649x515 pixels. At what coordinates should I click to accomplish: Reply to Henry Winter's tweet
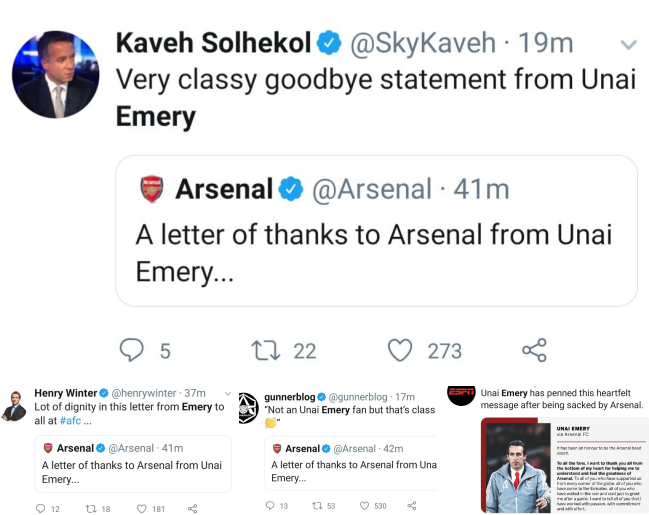click(40, 509)
